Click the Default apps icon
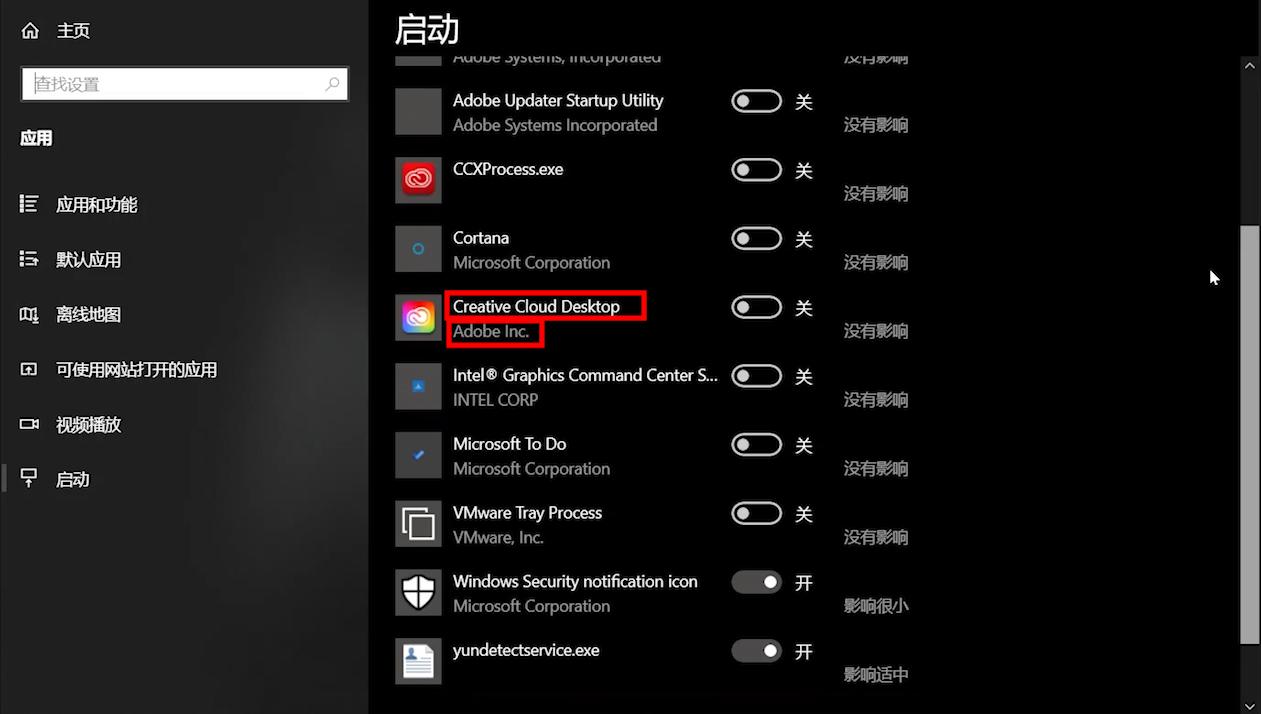 coord(29,259)
